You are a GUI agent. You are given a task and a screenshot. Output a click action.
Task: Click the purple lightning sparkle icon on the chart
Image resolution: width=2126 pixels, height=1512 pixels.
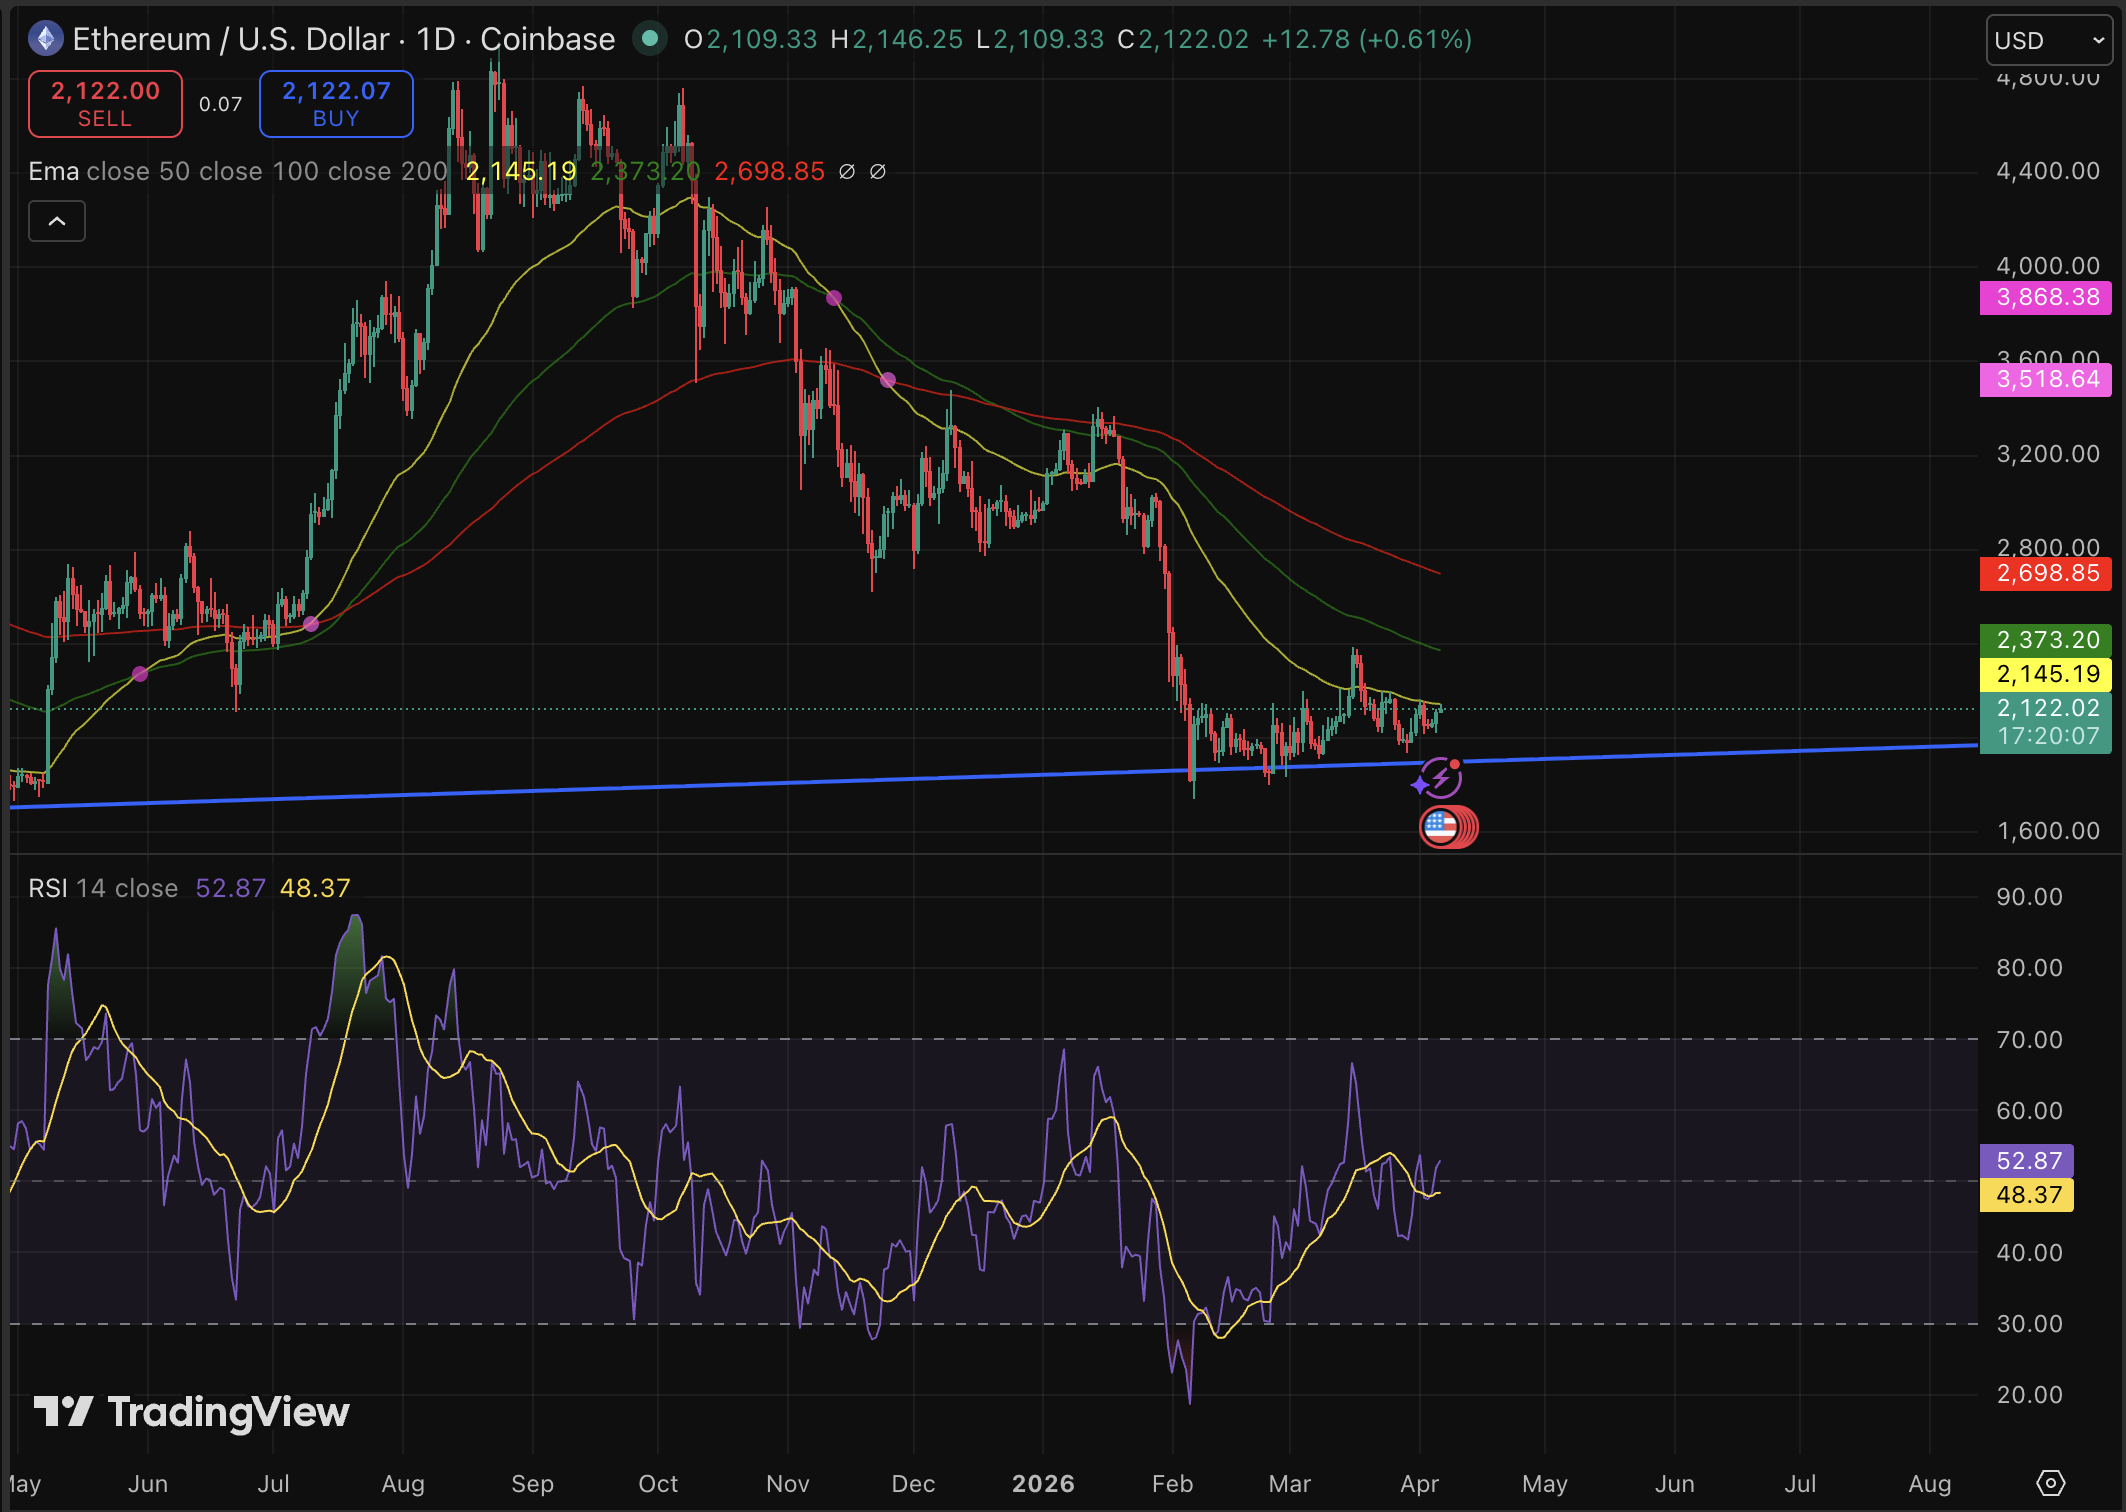pyautogui.click(x=1439, y=777)
